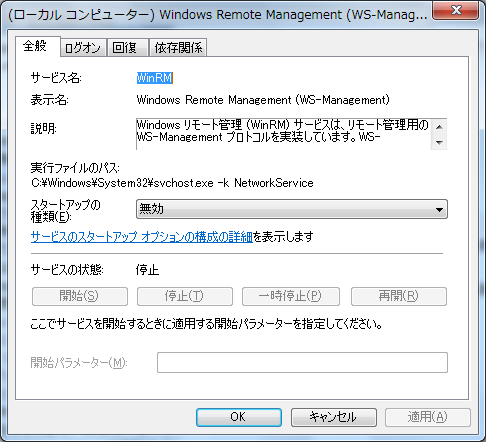The width and height of the screenshot is (486, 442).
Task: Open the 回復 tab
Action: point(127,48)
